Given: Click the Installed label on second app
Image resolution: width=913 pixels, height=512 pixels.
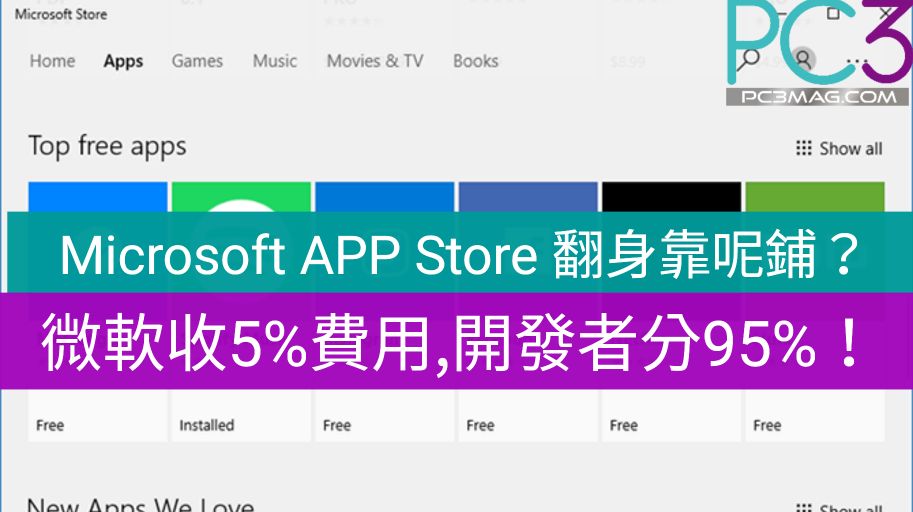Looking at the screenshot, I should point(206,425).
